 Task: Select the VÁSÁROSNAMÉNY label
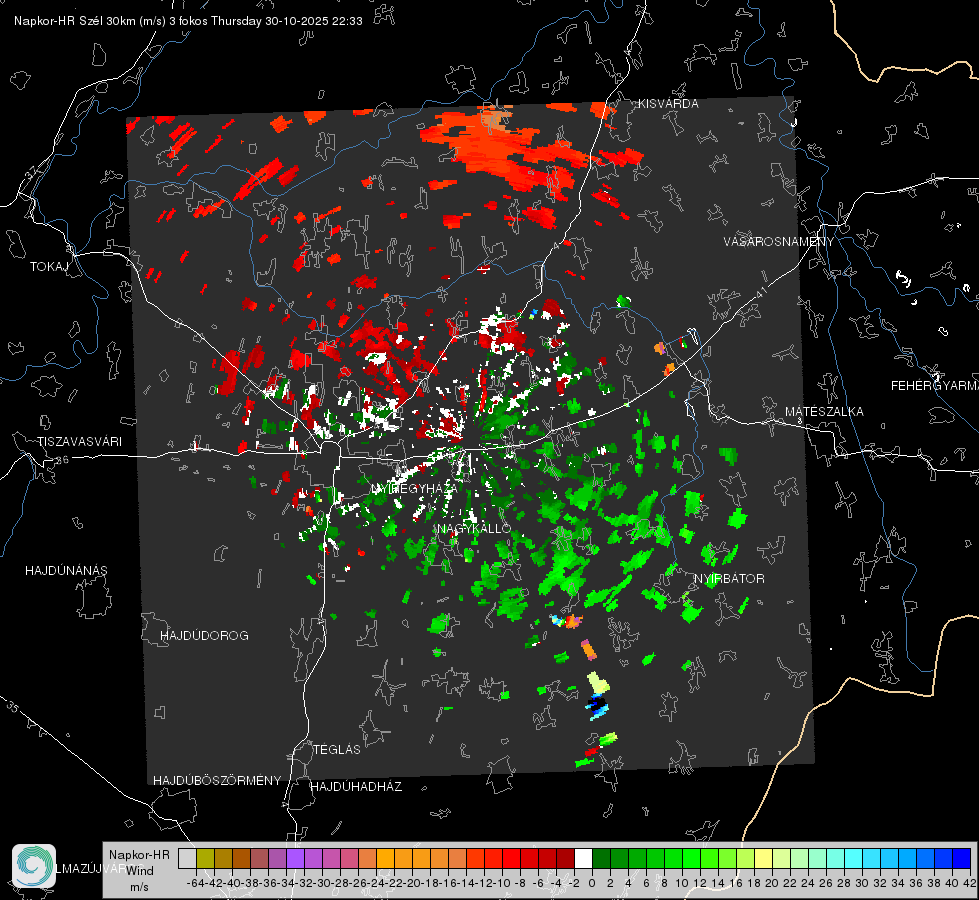pos(779,242)
